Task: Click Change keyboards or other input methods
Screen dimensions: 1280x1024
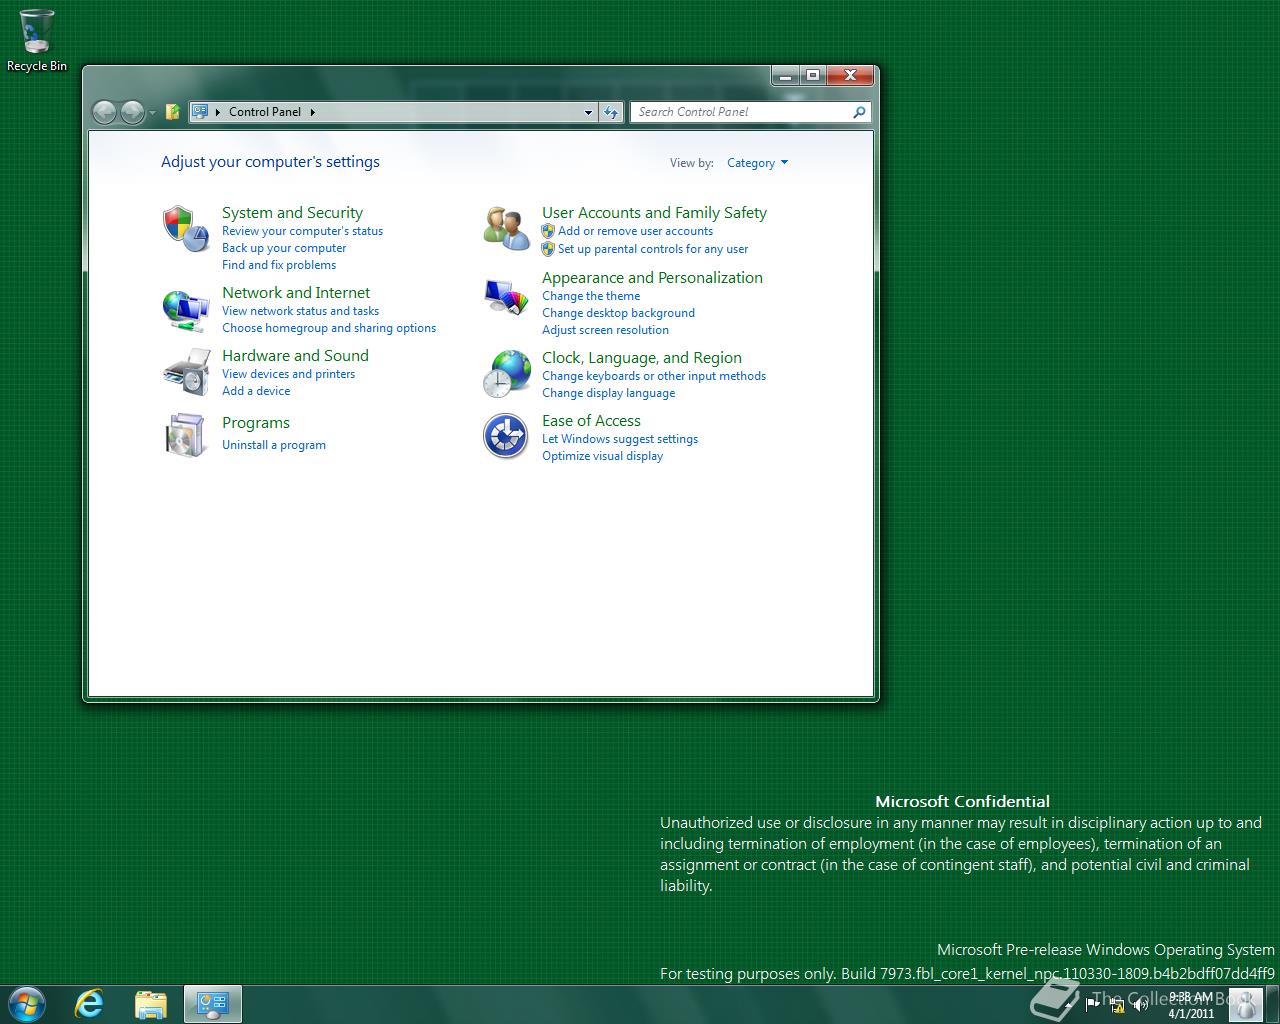Action: click(654, 376)
